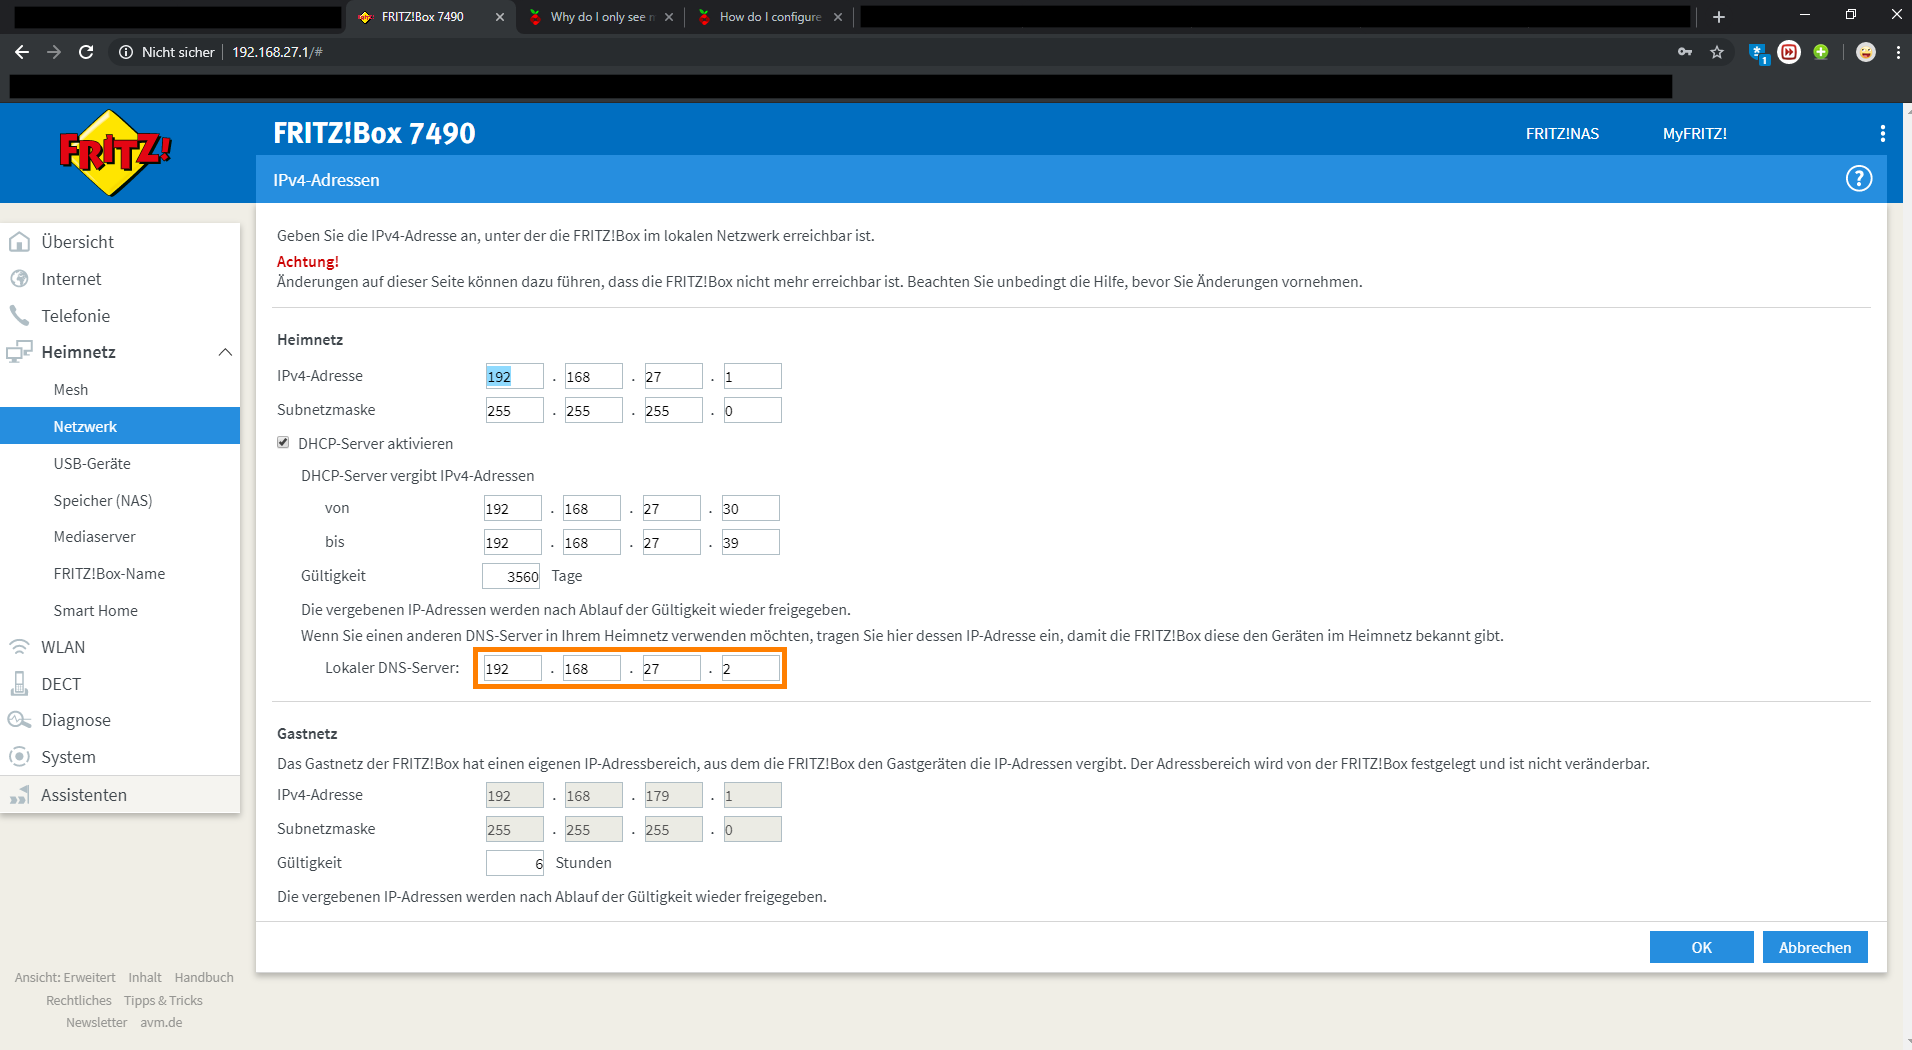Open the MyFRITZ! link
Image resolution: width=1912 pixels, height=1050 pixels.
(1694, 134)
